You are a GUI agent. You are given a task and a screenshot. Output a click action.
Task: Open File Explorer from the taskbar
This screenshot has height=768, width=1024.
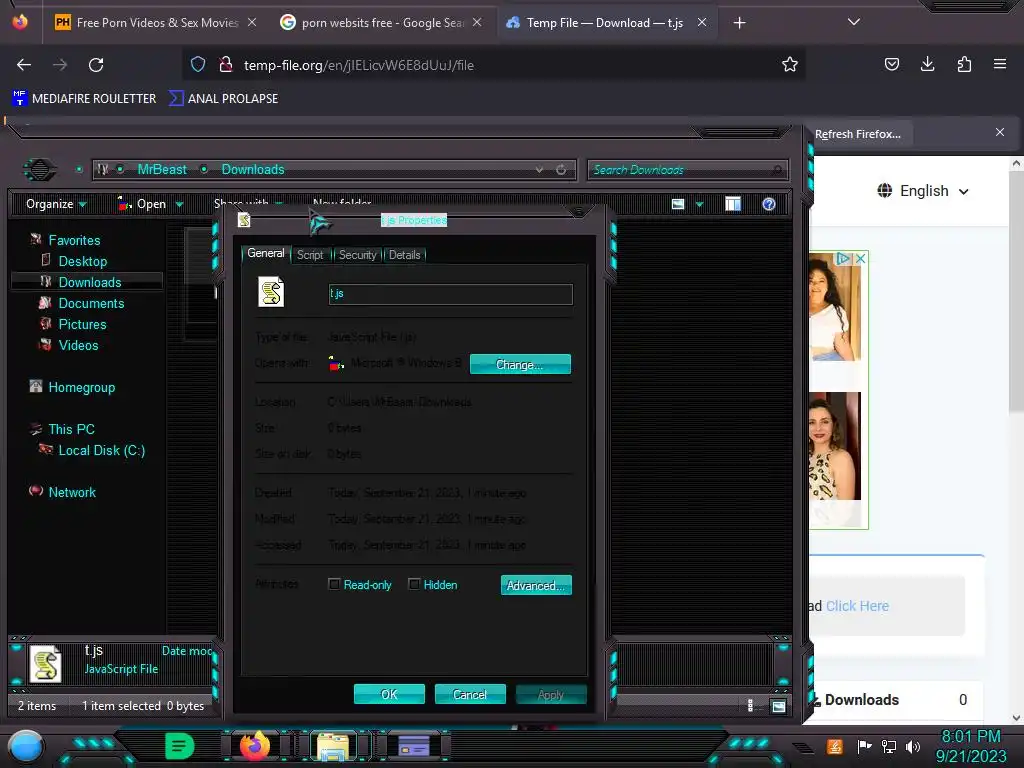pyautogui.click(x=333, y=746)
